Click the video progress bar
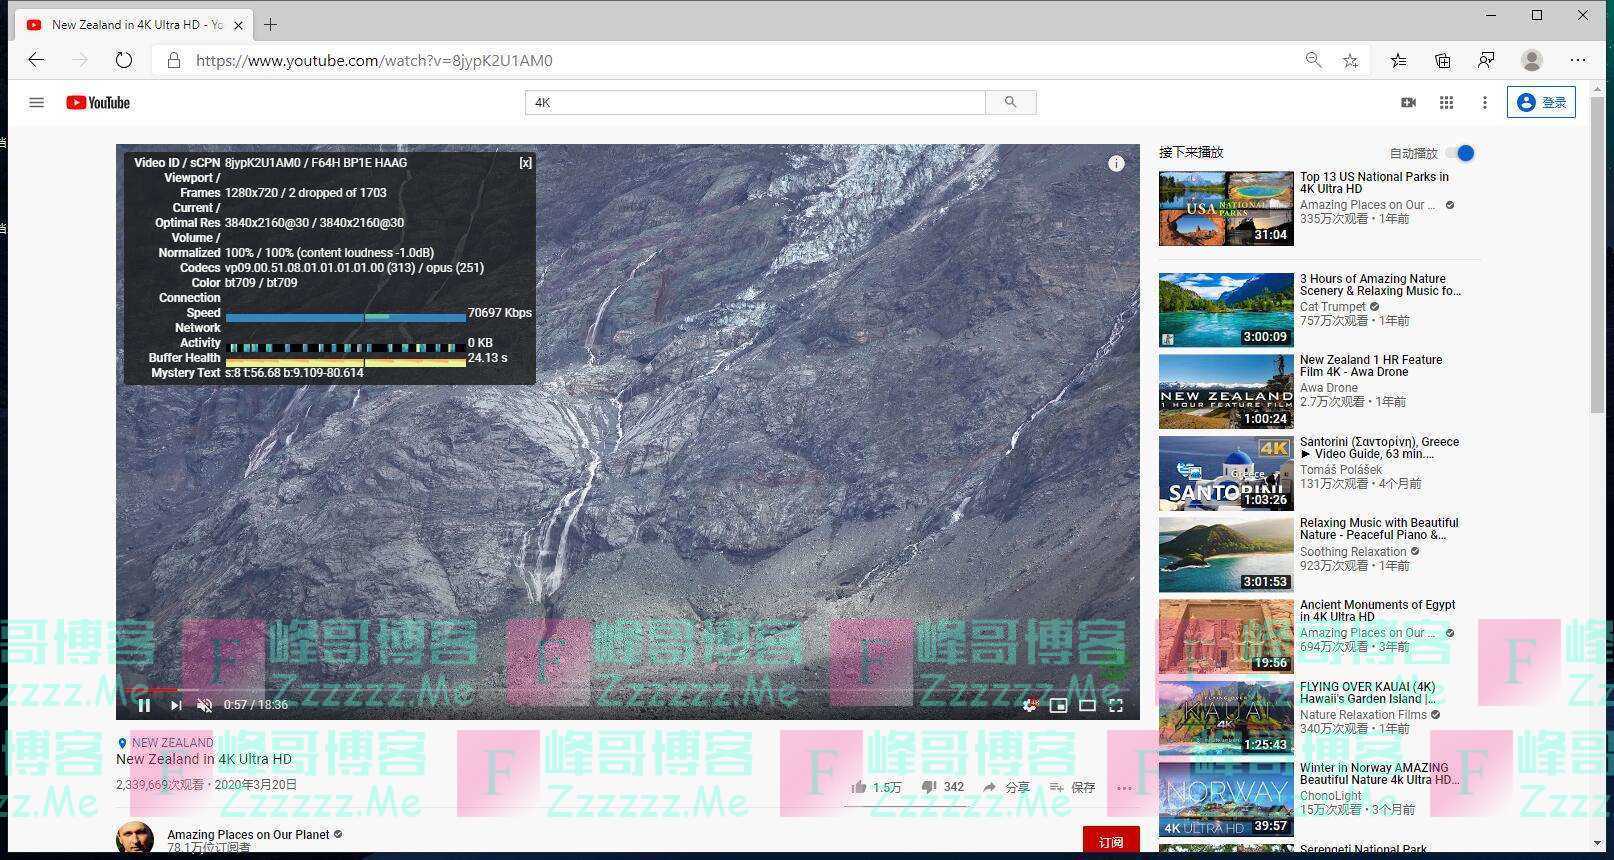The image size is (1614, 860). (628, 689)
